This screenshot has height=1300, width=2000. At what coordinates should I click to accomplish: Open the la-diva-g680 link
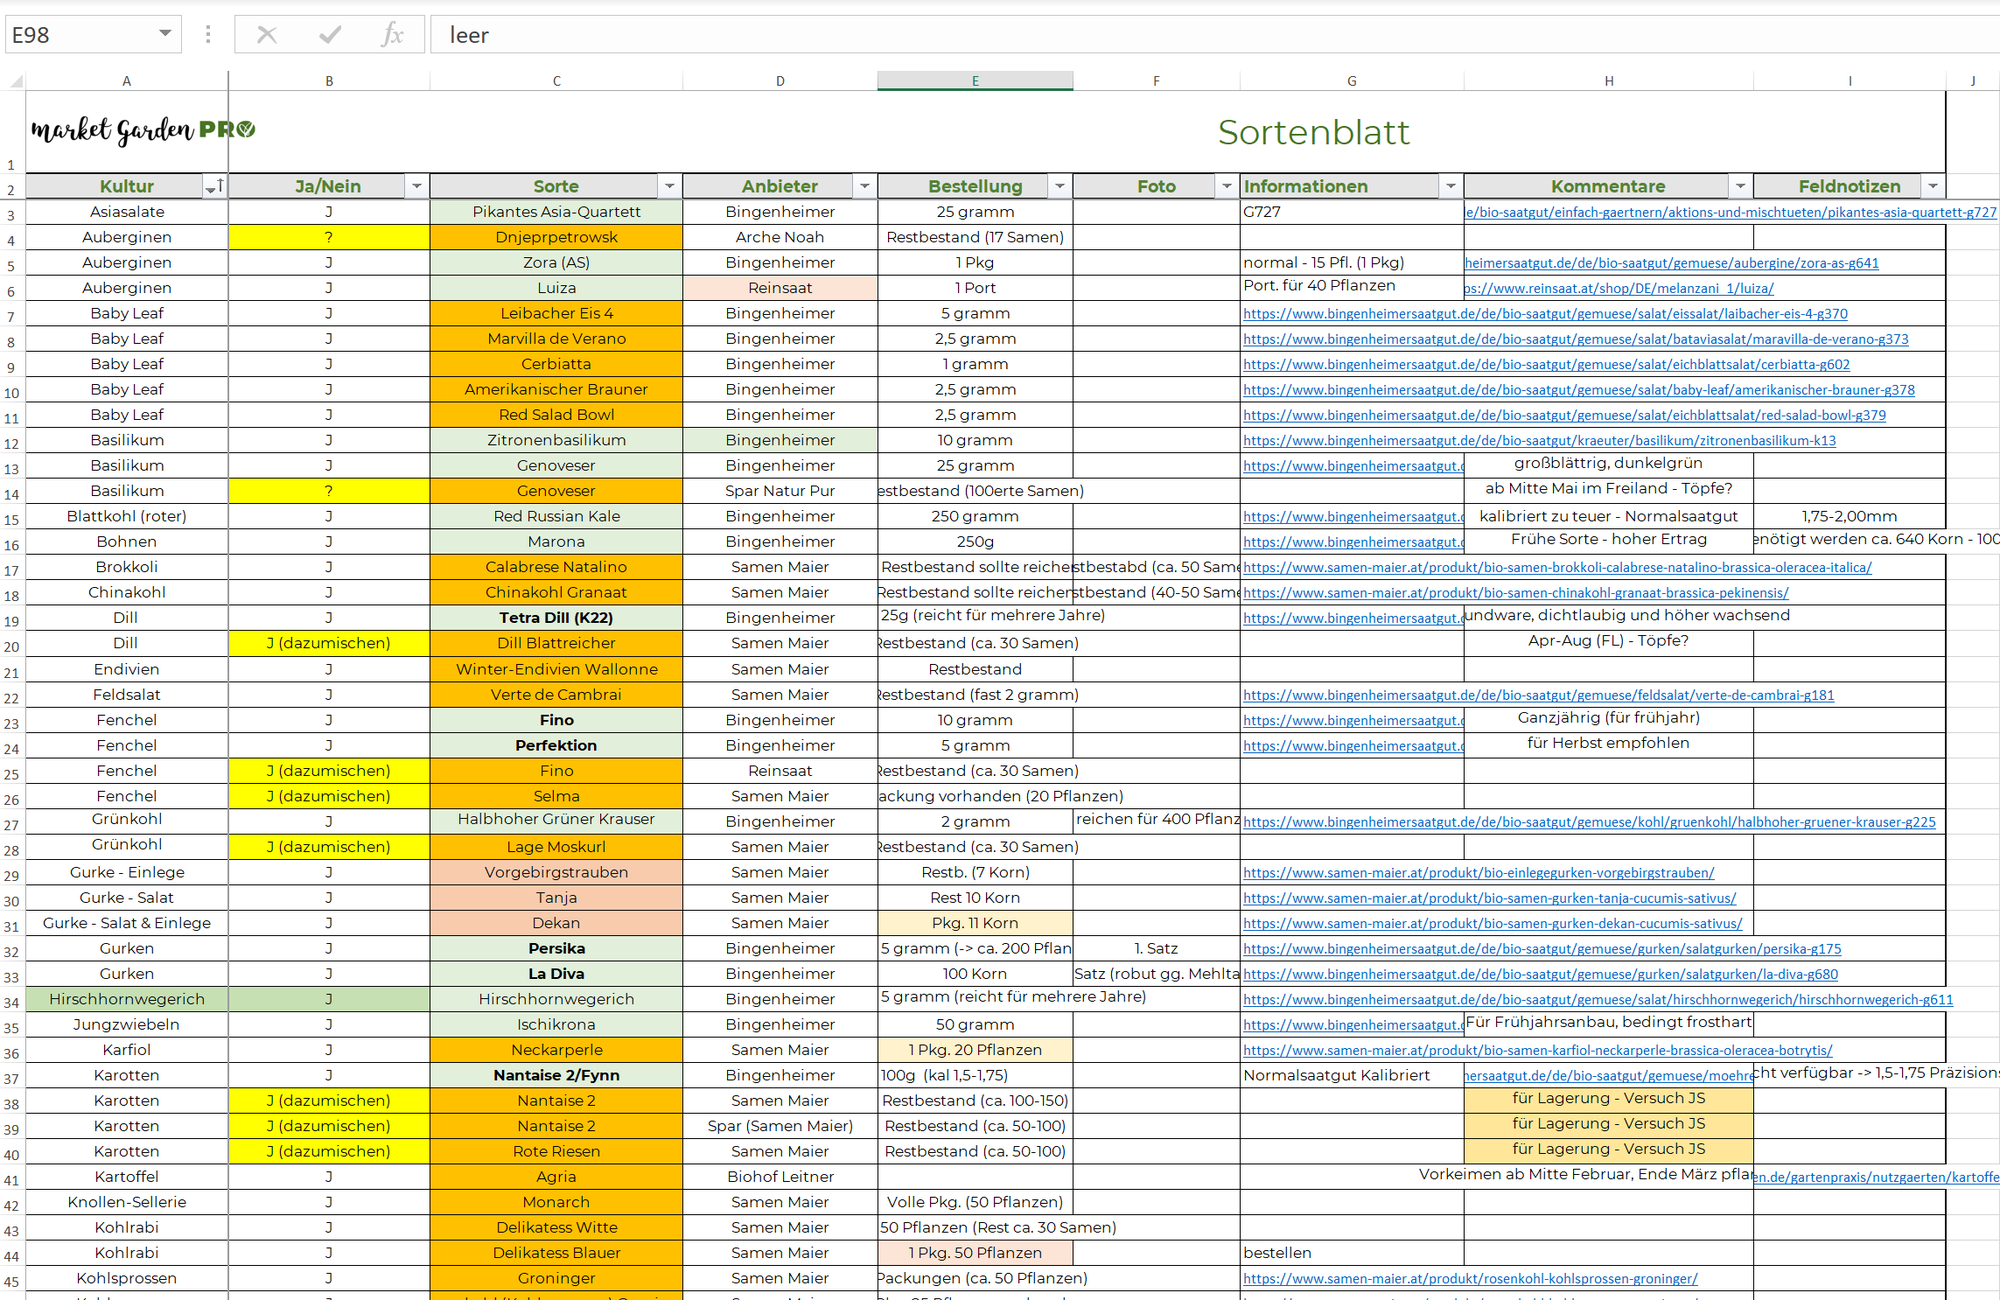1540,974
